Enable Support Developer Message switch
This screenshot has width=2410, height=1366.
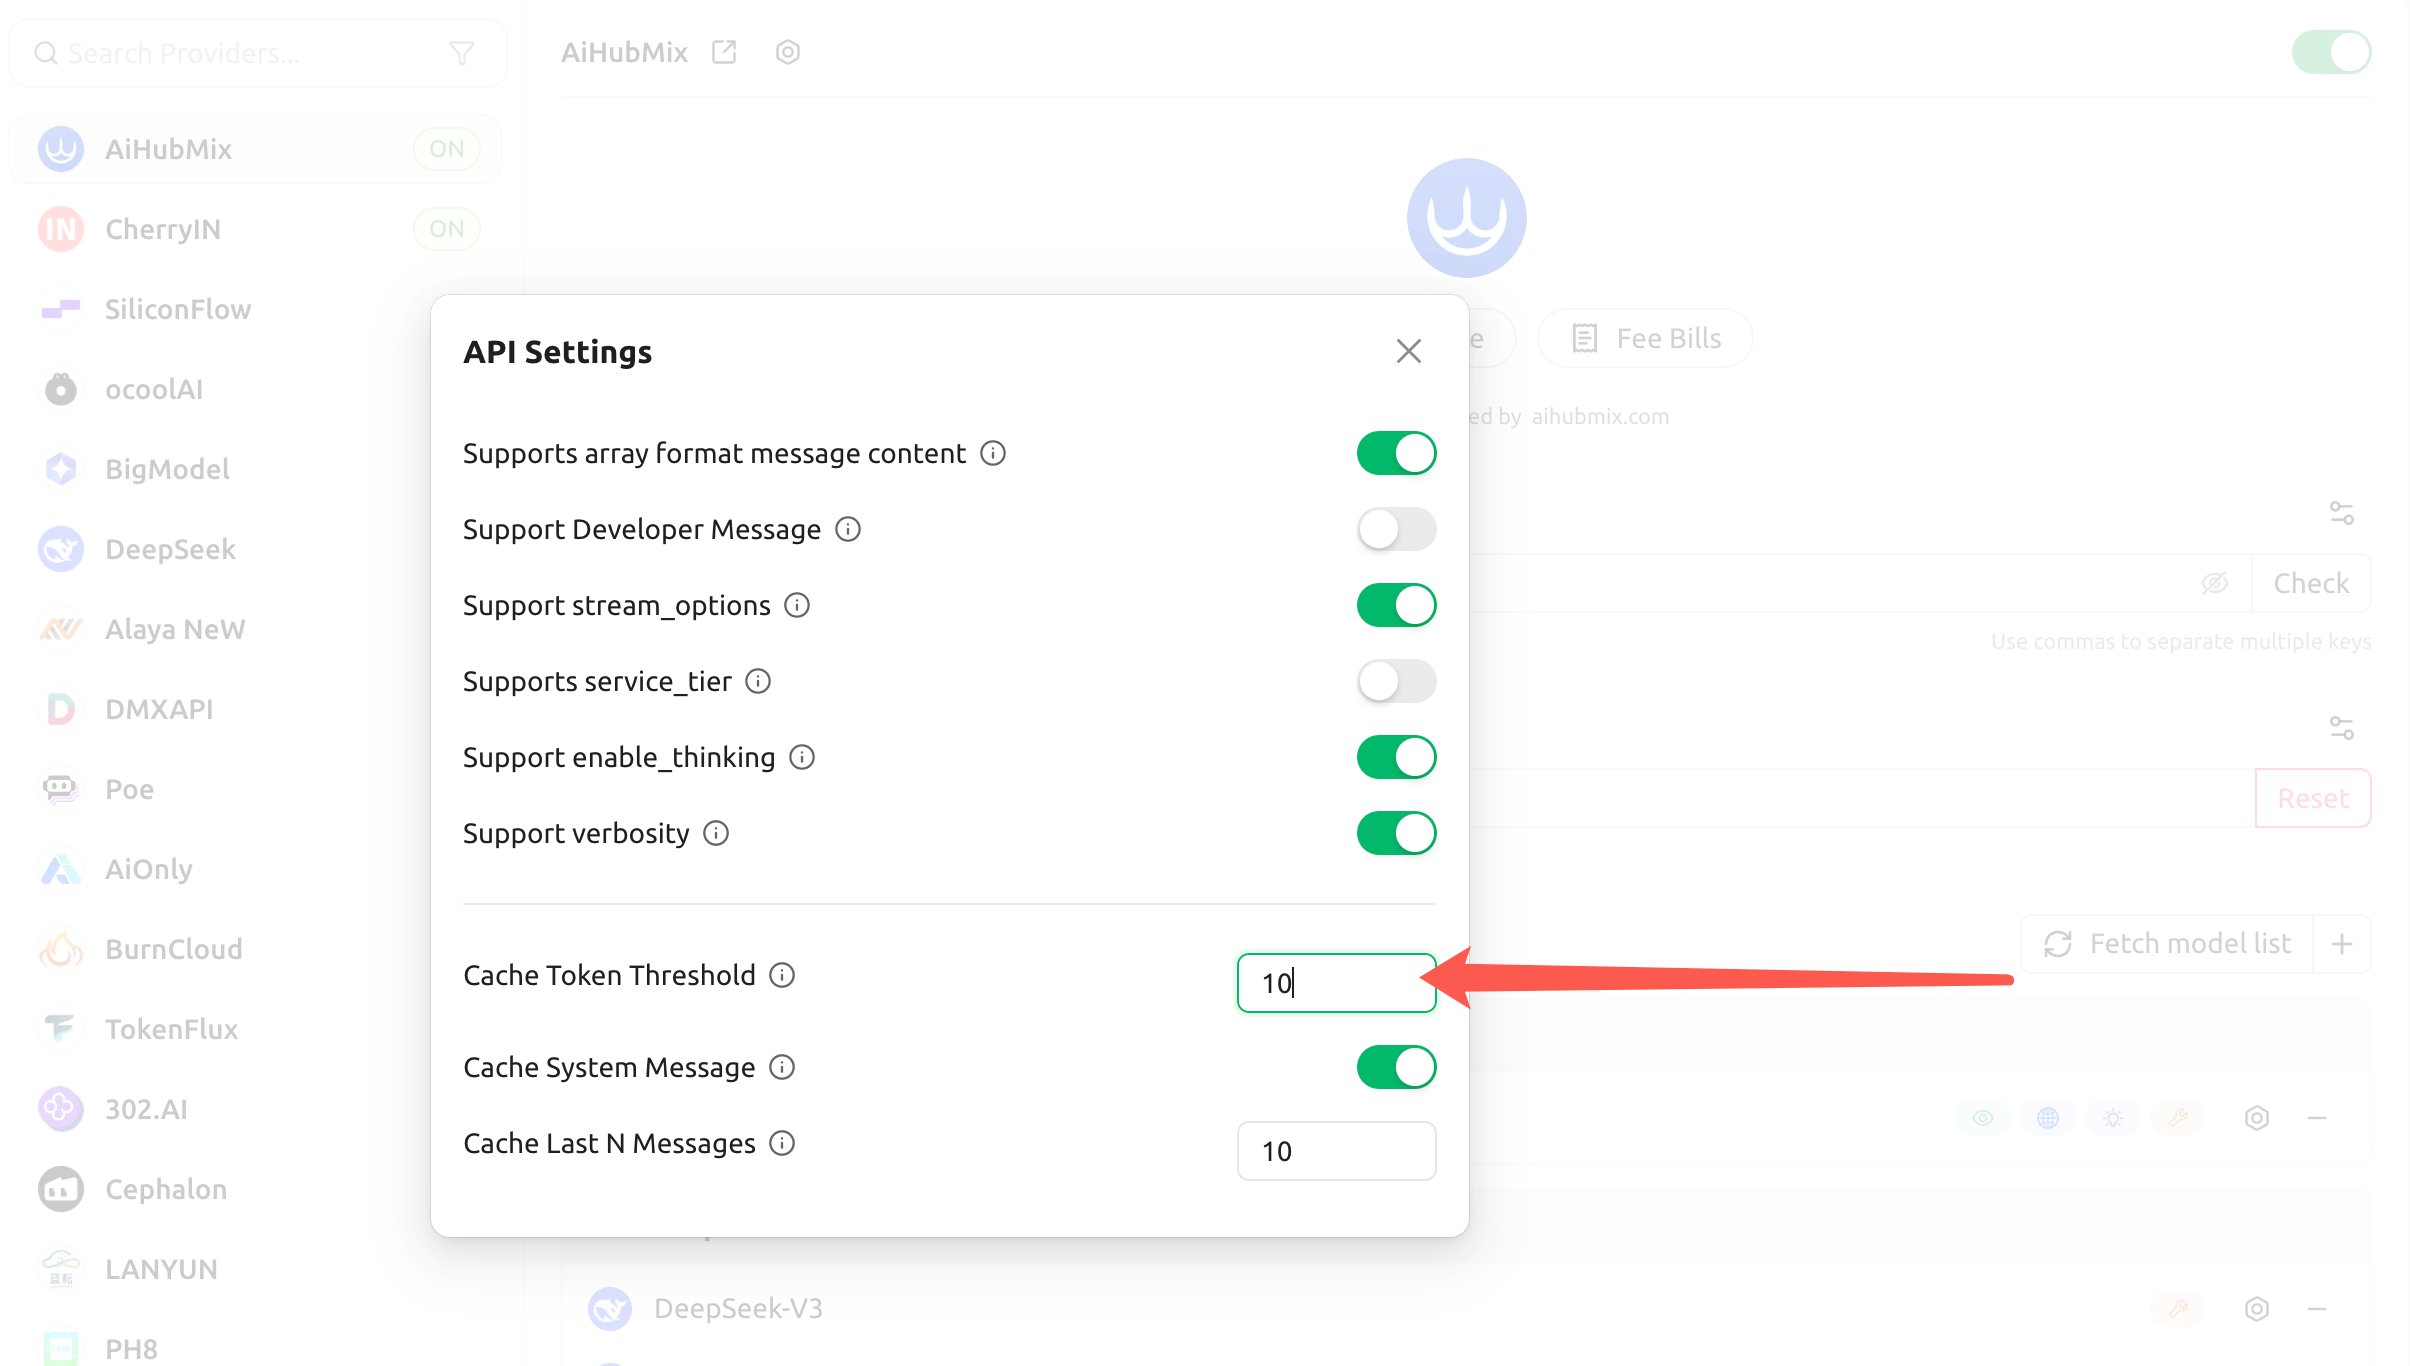tap(1396, 529)
